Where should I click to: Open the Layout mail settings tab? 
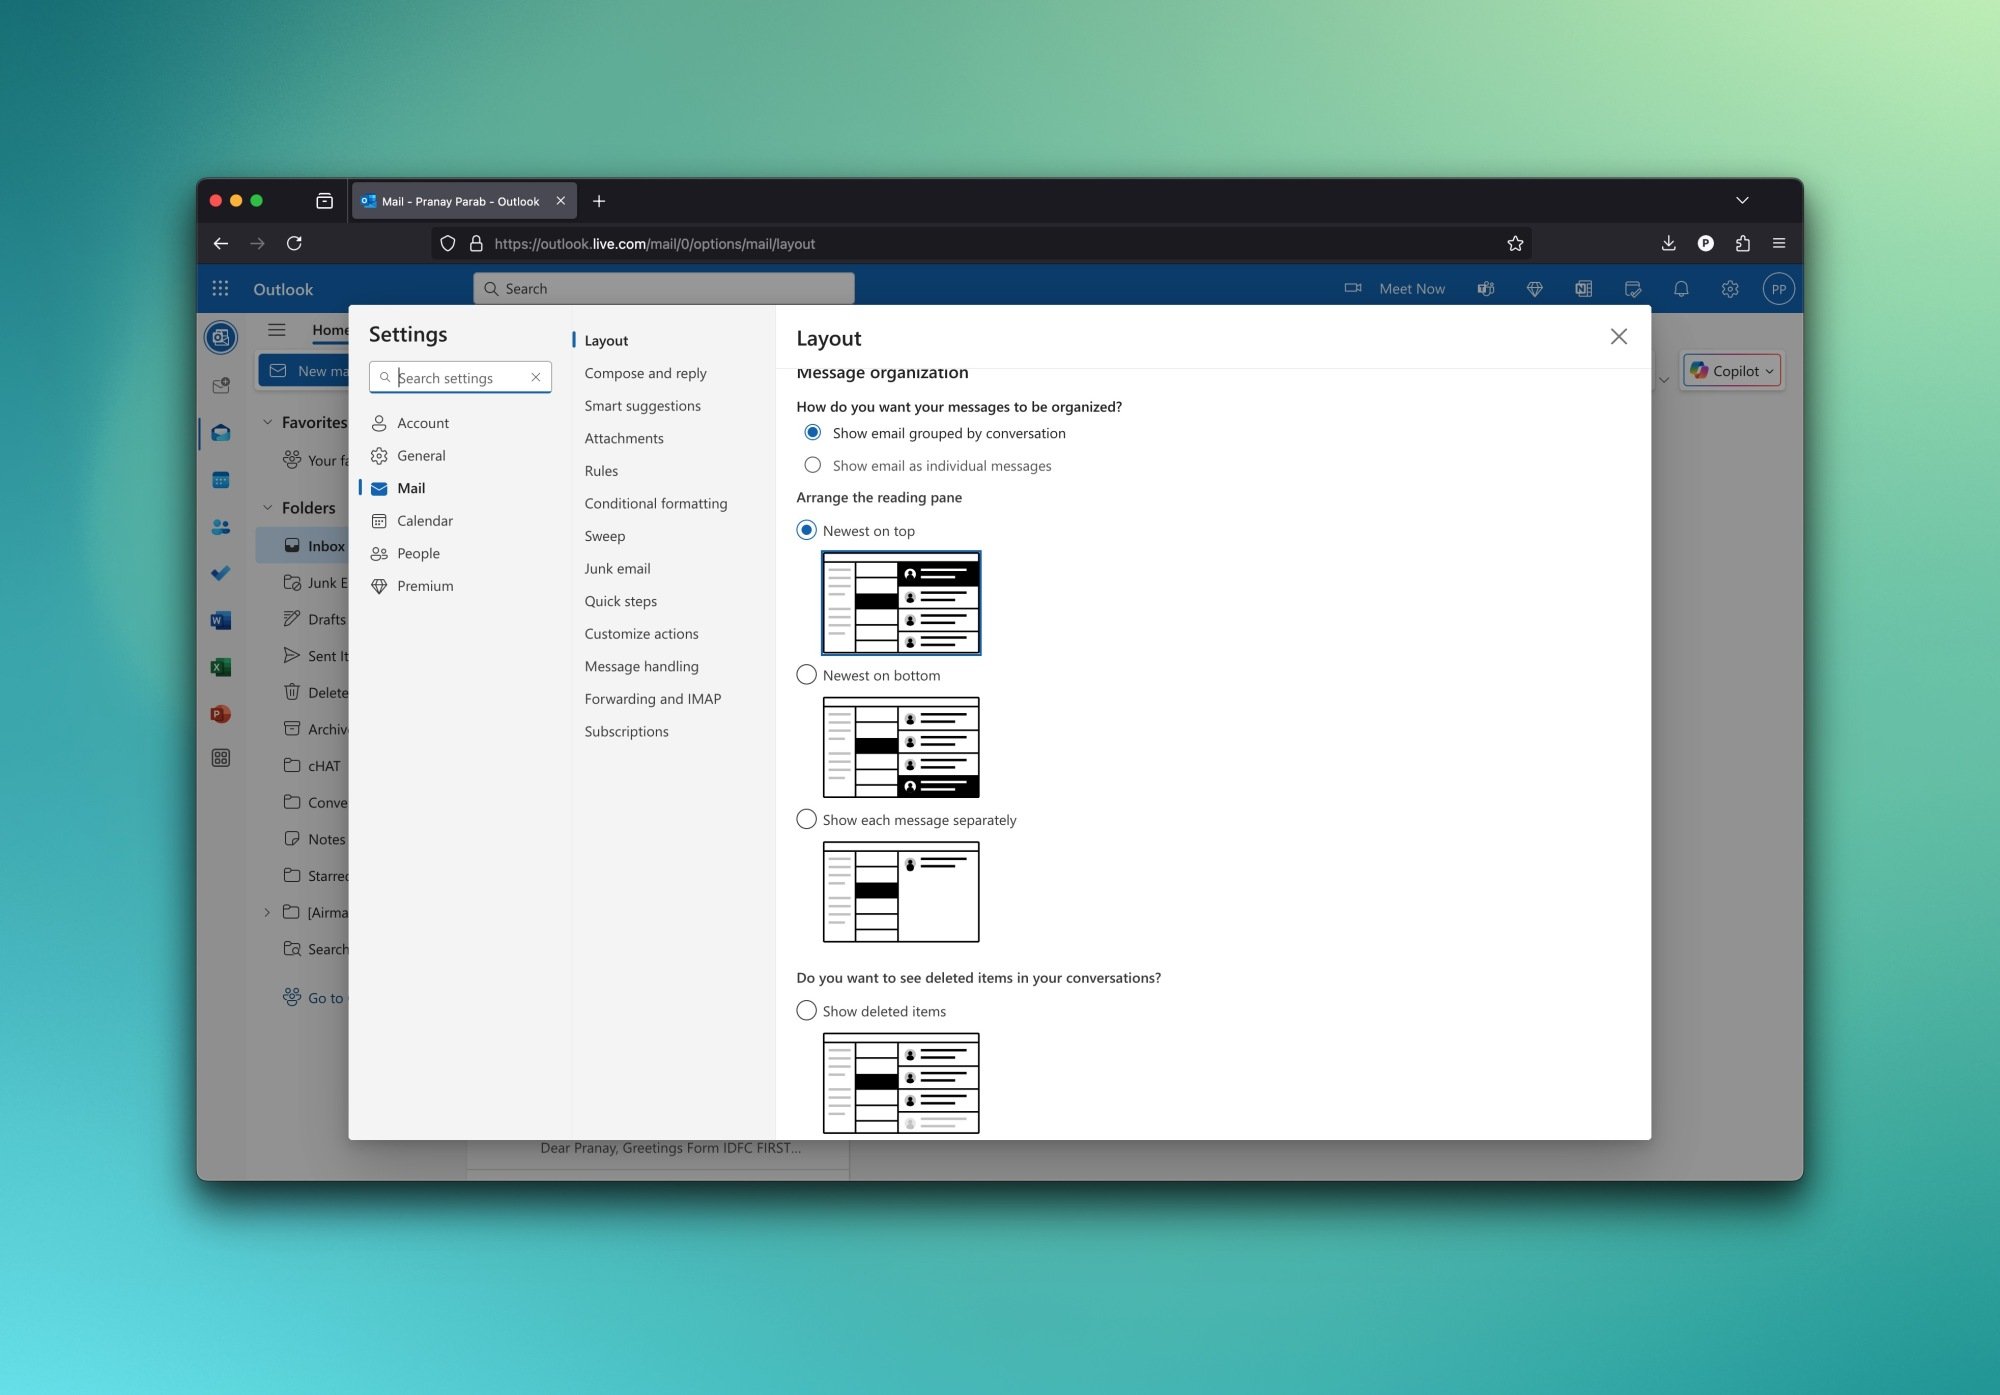[x=606, y=340]
